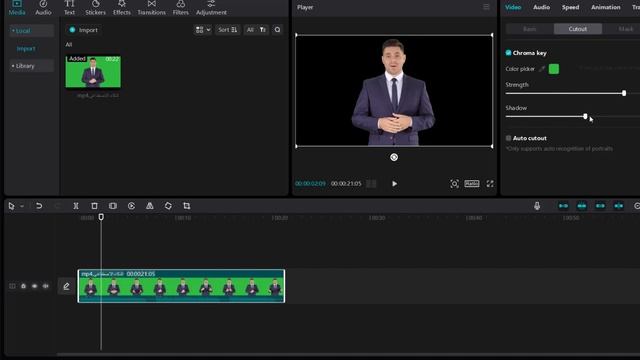Viewport: 640px width, 360px height.
Task: Select the green screen media thumbnail
Action: click(x=93, y=72)
